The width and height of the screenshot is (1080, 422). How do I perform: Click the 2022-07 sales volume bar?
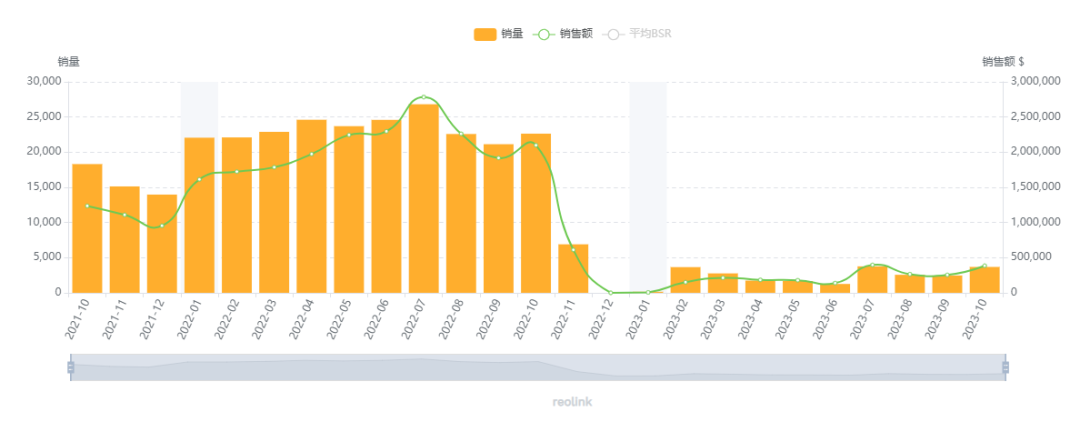pos(423,200)
